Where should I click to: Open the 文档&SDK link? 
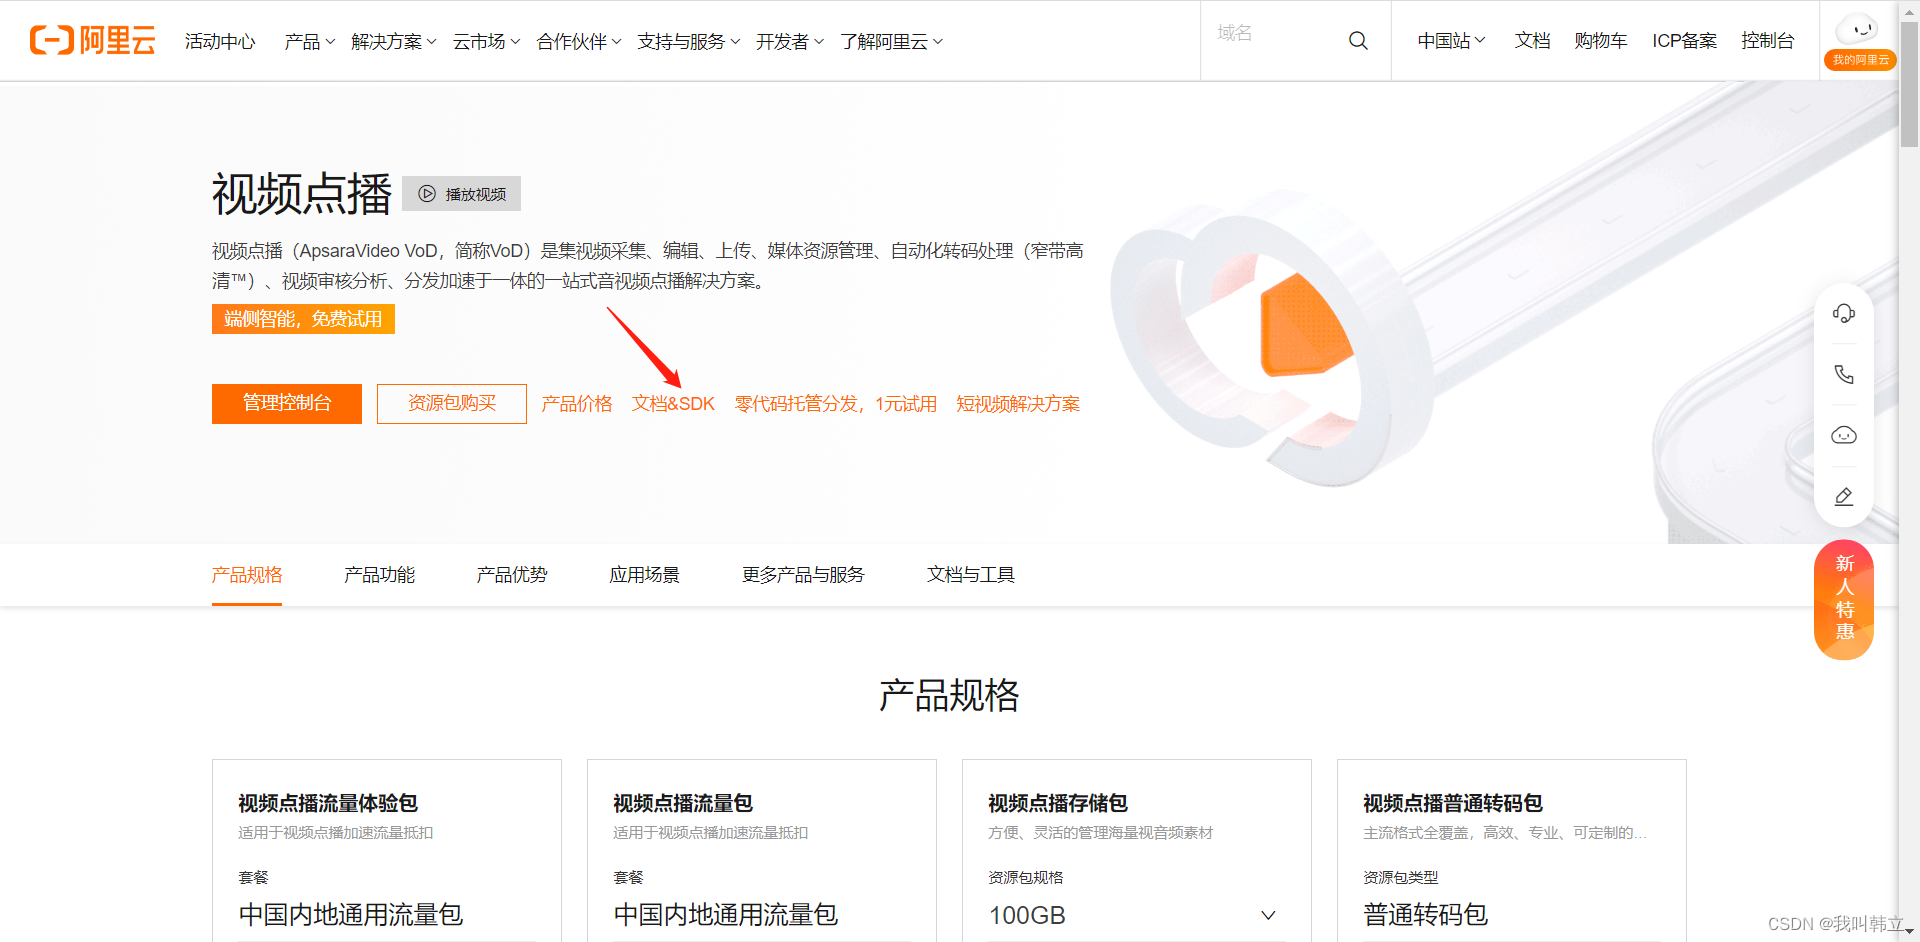tap(673, 404)
